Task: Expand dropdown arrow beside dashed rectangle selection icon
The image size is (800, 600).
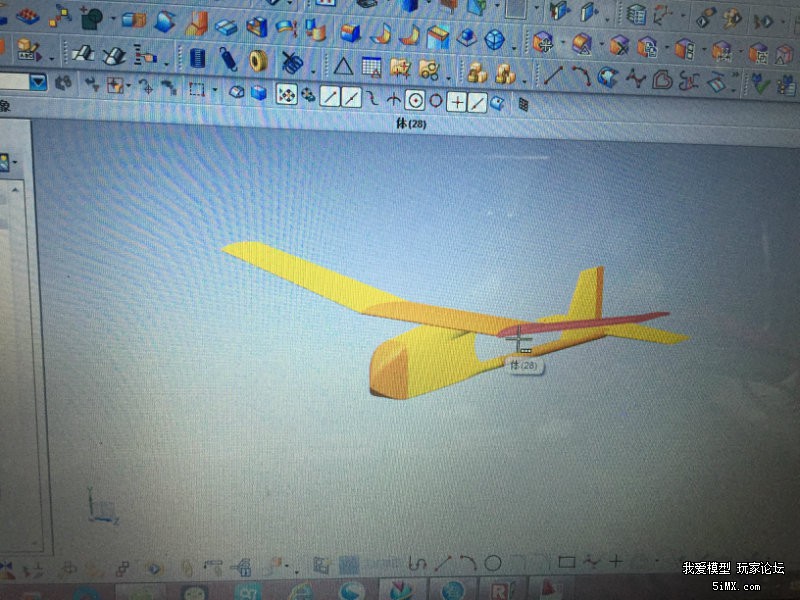Action: click(215, 91)
